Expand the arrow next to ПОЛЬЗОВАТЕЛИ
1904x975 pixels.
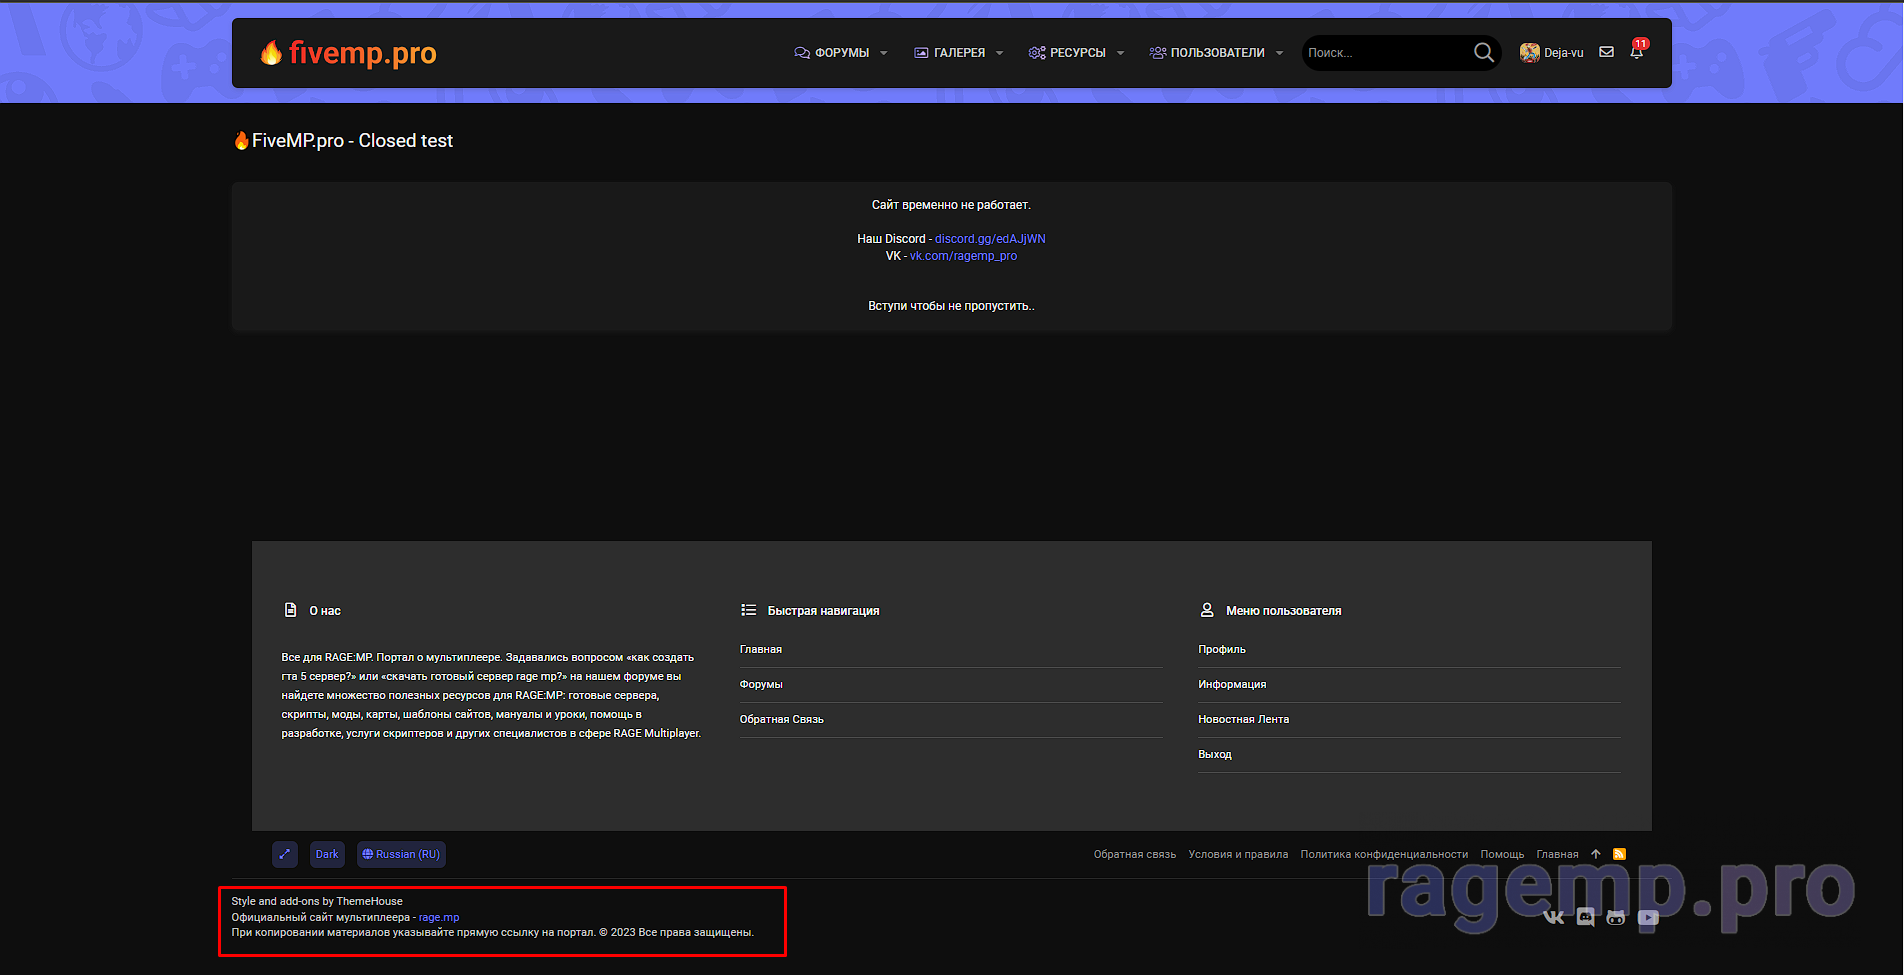(x=1279, y=53)
